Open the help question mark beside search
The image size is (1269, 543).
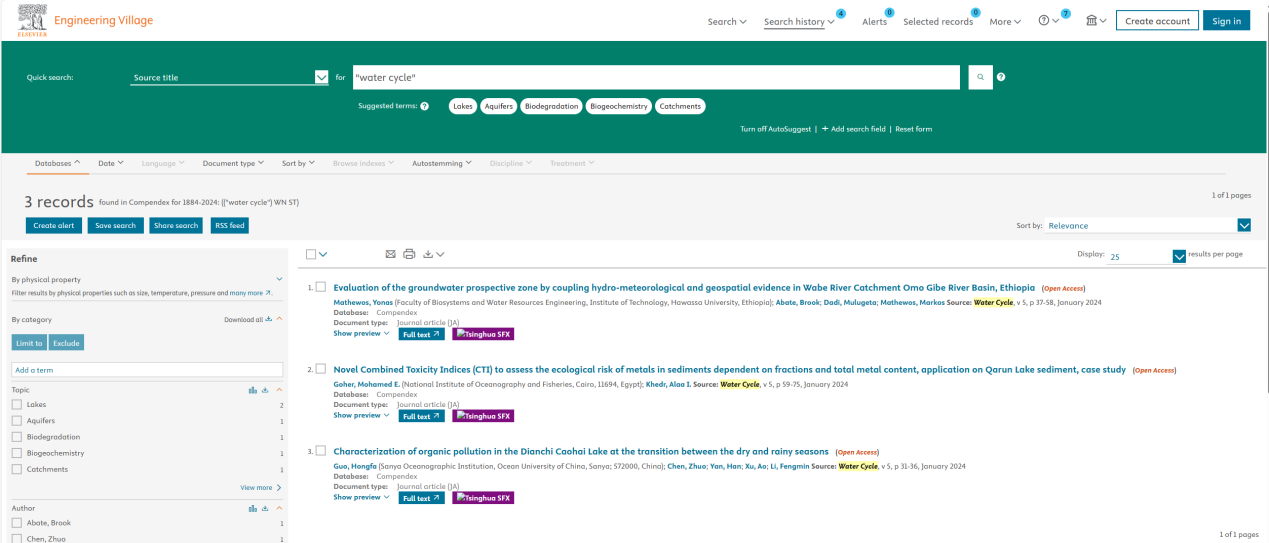point(1001,77)
